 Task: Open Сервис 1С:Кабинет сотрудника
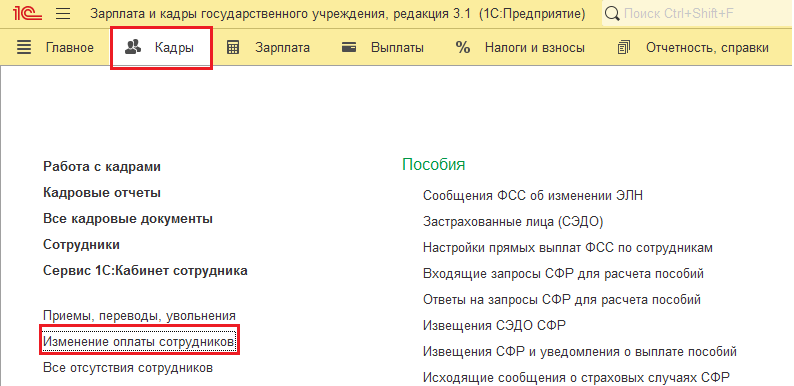click(x=145, y=271)
